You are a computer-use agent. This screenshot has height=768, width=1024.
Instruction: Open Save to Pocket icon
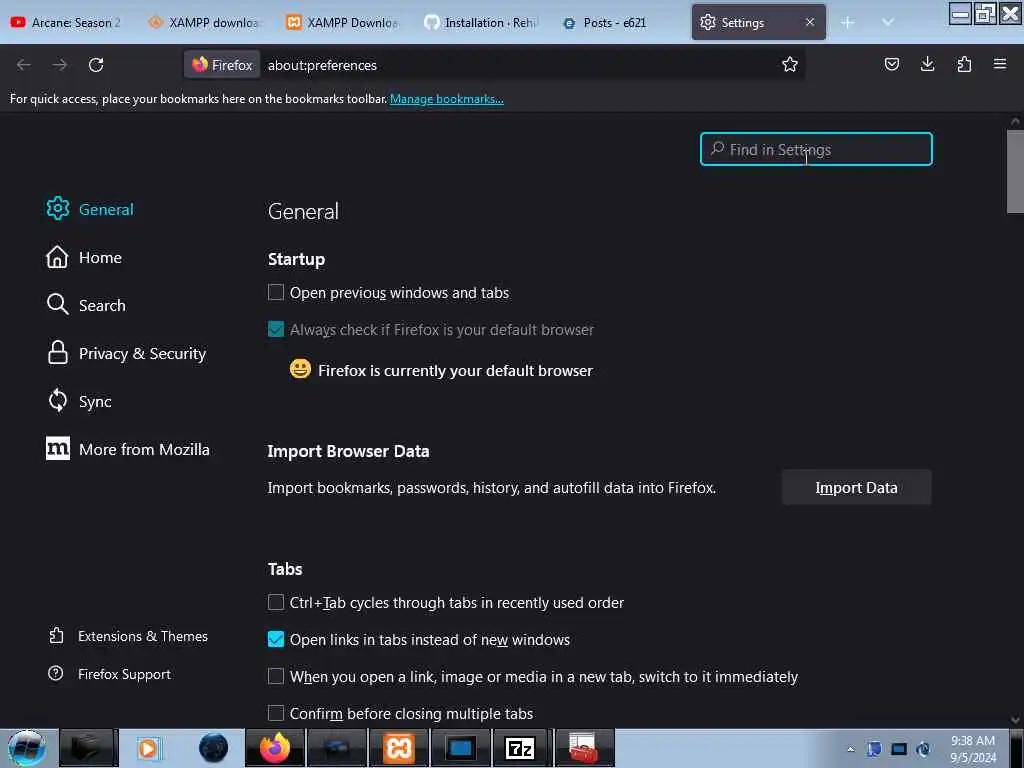coord(891,64)
